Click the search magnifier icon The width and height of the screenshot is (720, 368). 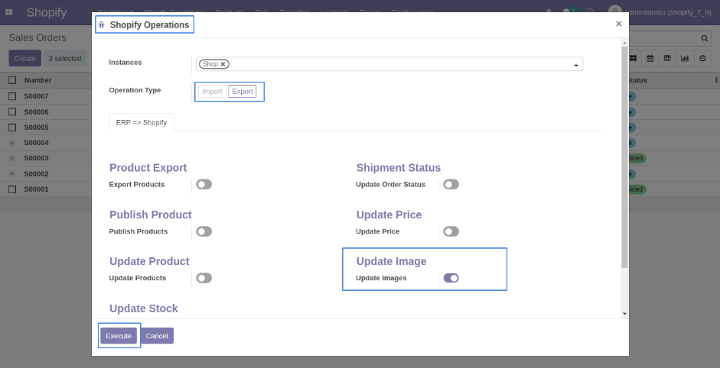pos(704,39)
